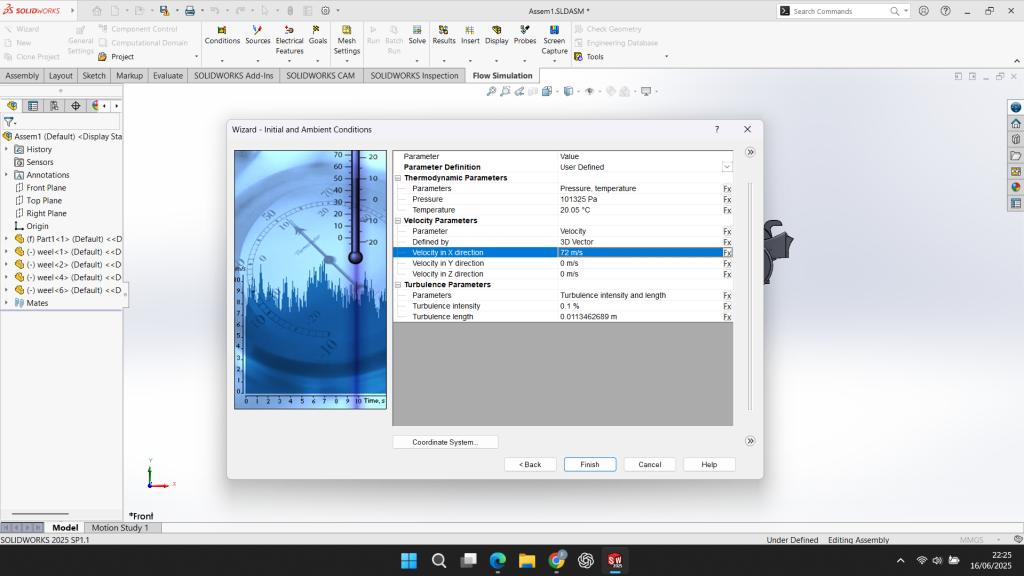Click the Fx button for Turbulence intensity
The width and height of the screenshot is (1024, 576).
point(727,306)
